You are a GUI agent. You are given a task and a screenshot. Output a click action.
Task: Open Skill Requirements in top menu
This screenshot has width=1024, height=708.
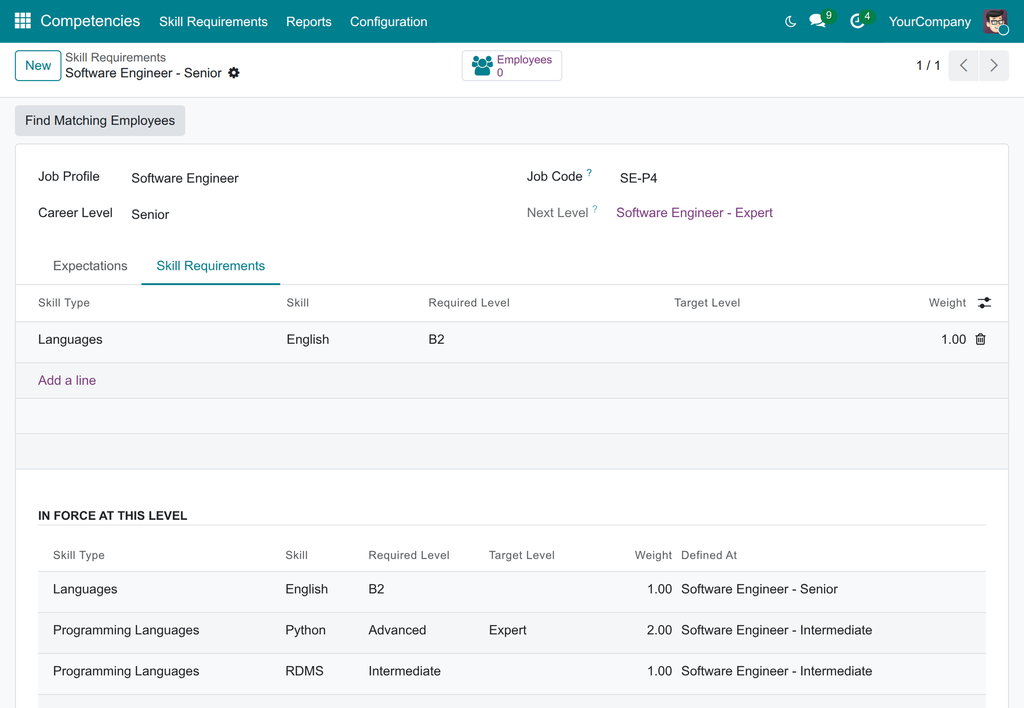coord(214,22)
